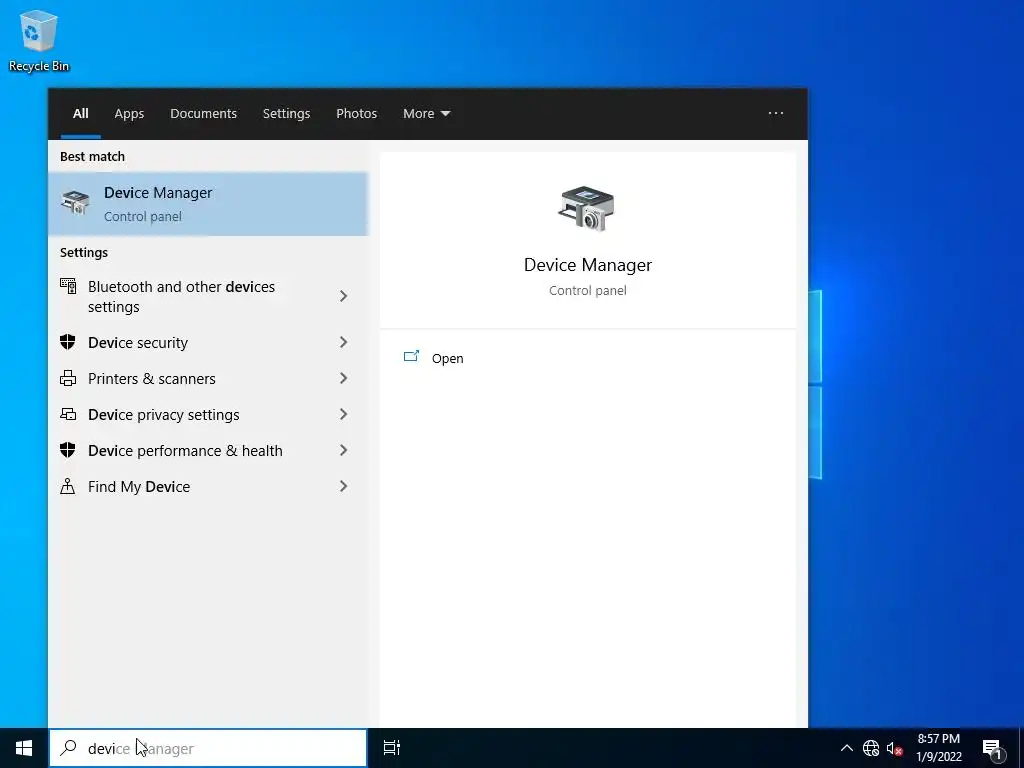1024x768 pixels.
Task: Click the search magnifier icon in taskbar
Action: click(68, 748)
